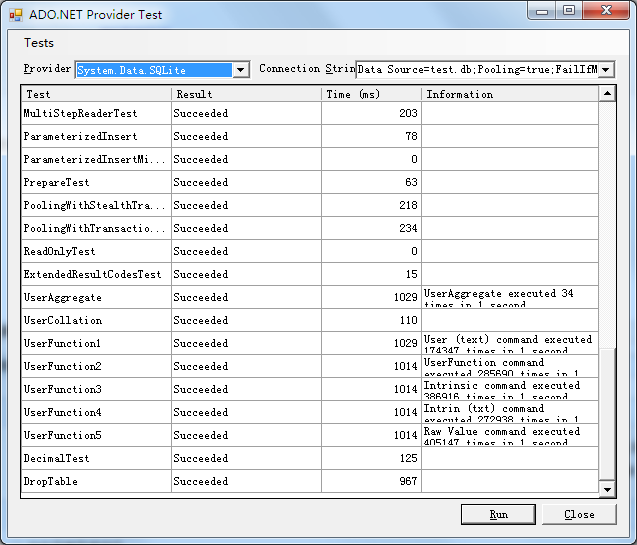Open the Tests menu

point(39,43)
